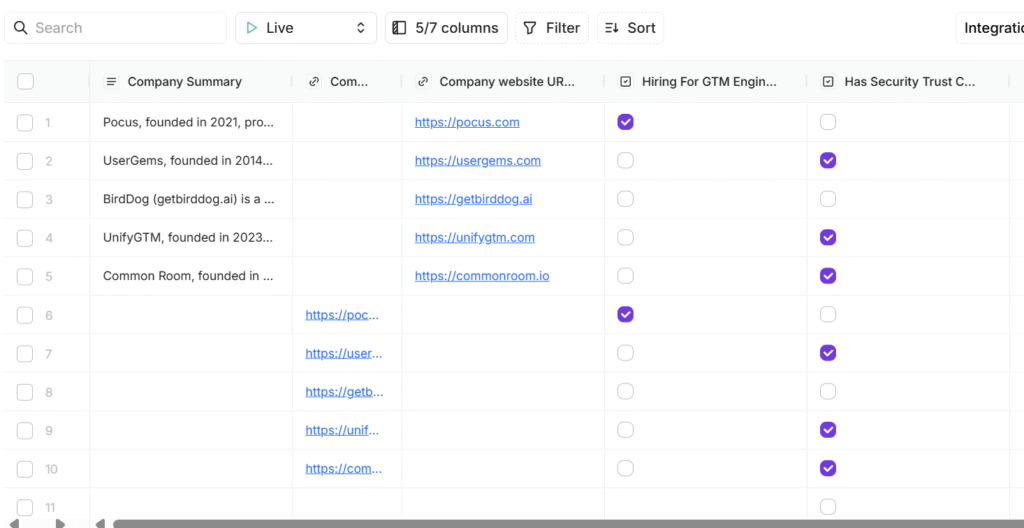The height and width of the screenshot is (528, 1024).
Task: Open the https://pocus.com link
Action: tap(467, 122)
